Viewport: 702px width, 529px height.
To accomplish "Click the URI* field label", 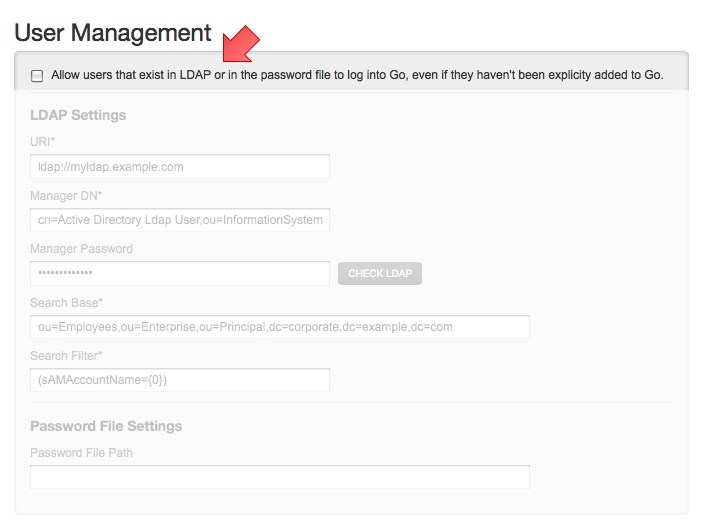I will click(x=43, y=143).
